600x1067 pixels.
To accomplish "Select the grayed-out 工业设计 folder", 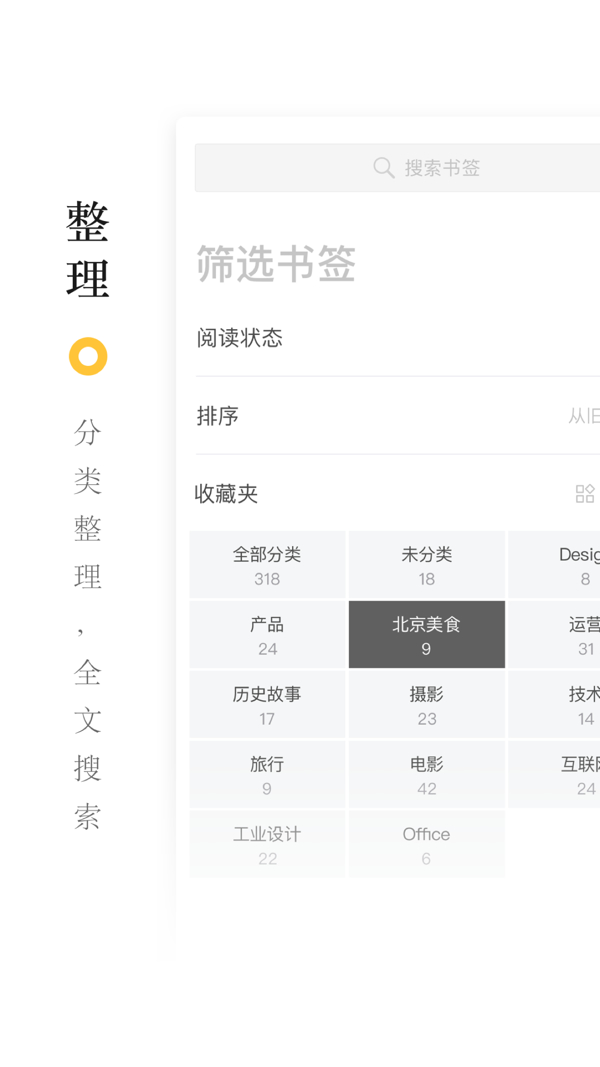I will (x=266, y=843).
